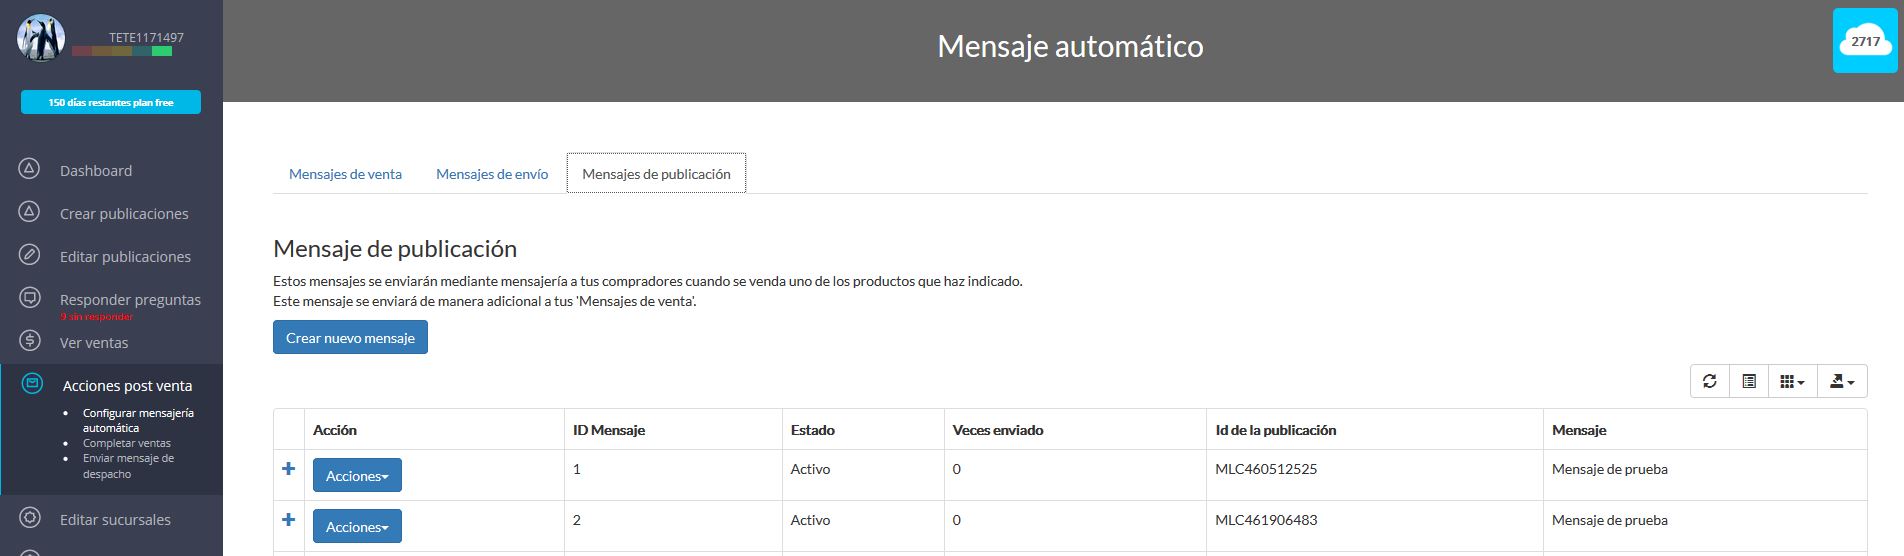Screen dimensions: 1904x556
Task: Click the Ver ventas dollar icon
Action: coord(30,341)
